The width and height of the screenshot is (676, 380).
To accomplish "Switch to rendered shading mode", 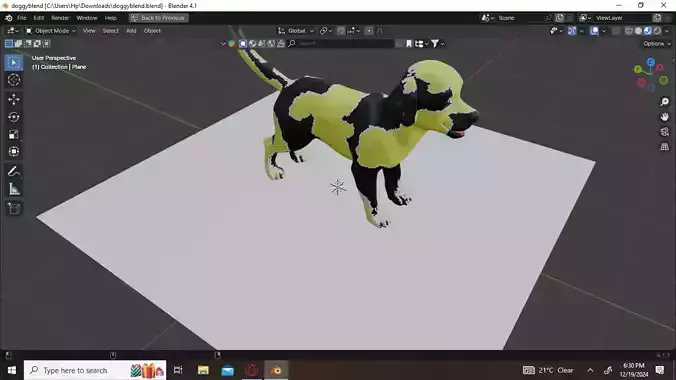I will coord(657,31).
